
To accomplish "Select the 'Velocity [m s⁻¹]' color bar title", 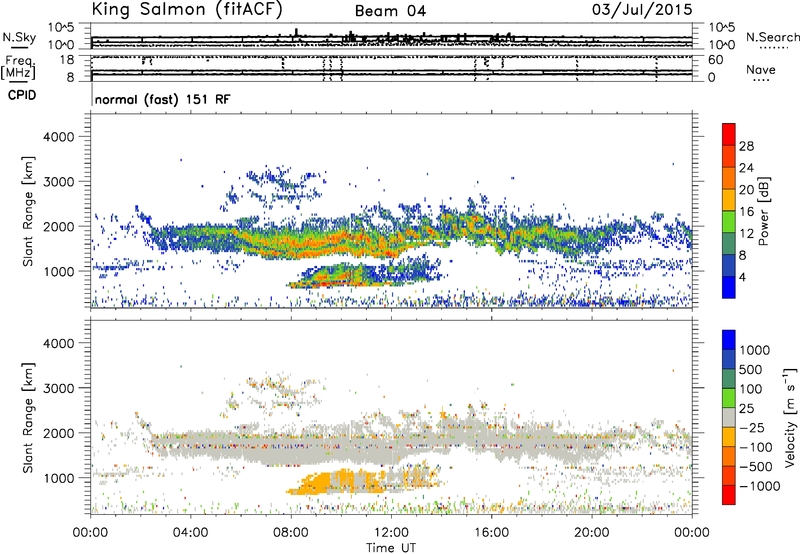I will click(x=790, y=417).
